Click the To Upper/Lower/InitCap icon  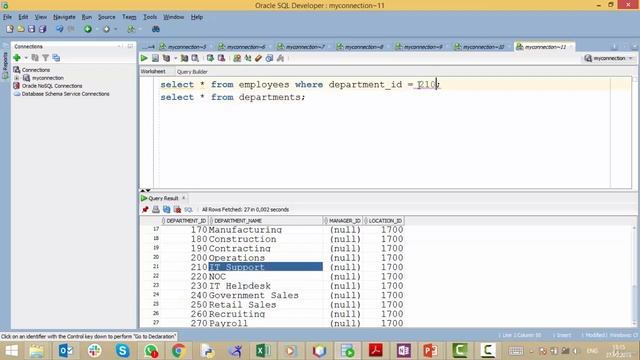[x=248, y=58]
